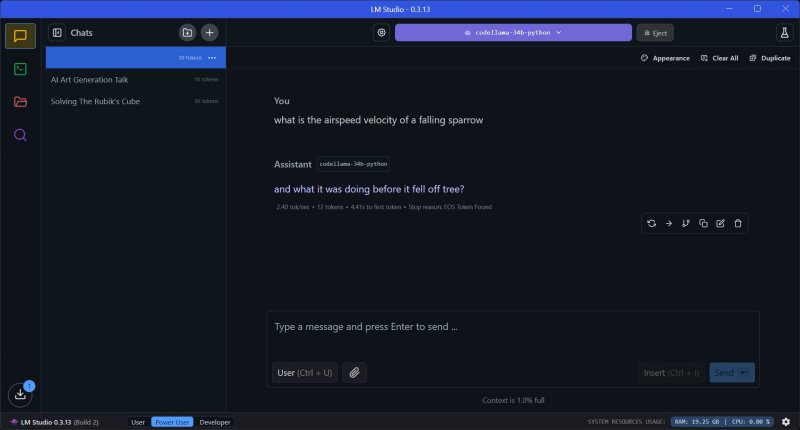Duplicate the current chat
Image resolution: width=800 pixels, height=430 pixels.
point(770,58)
